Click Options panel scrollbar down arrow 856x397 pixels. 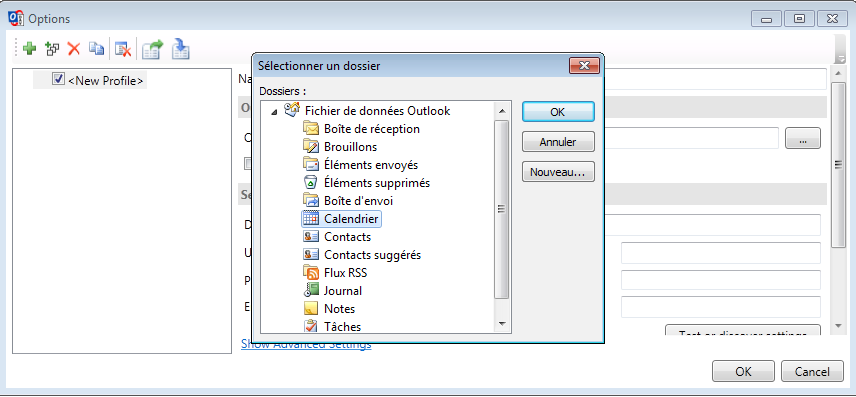click(839, 326)
